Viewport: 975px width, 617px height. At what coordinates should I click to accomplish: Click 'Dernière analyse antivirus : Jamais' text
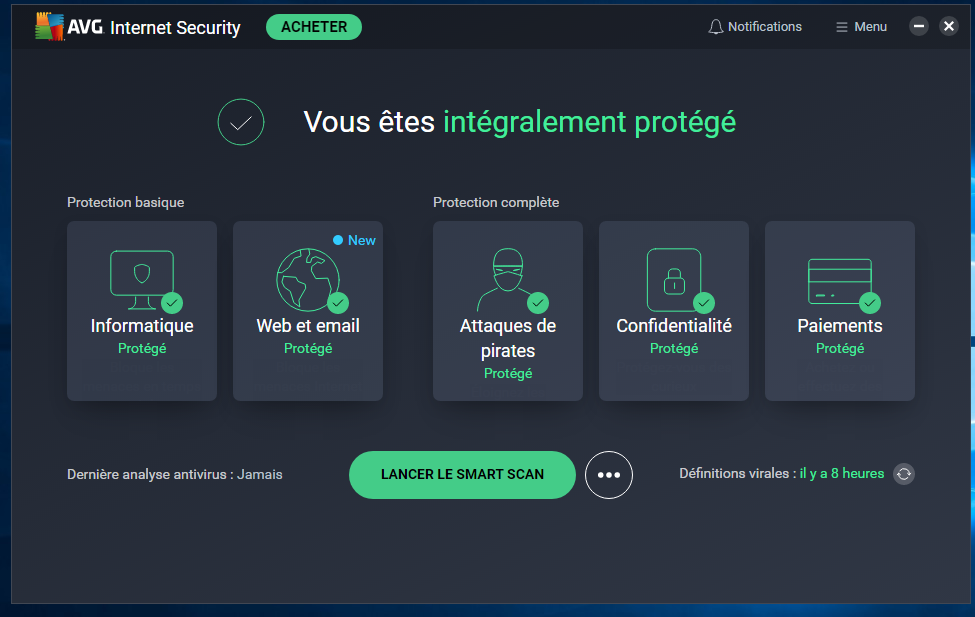pyautogui.click(x=175, y=475)
